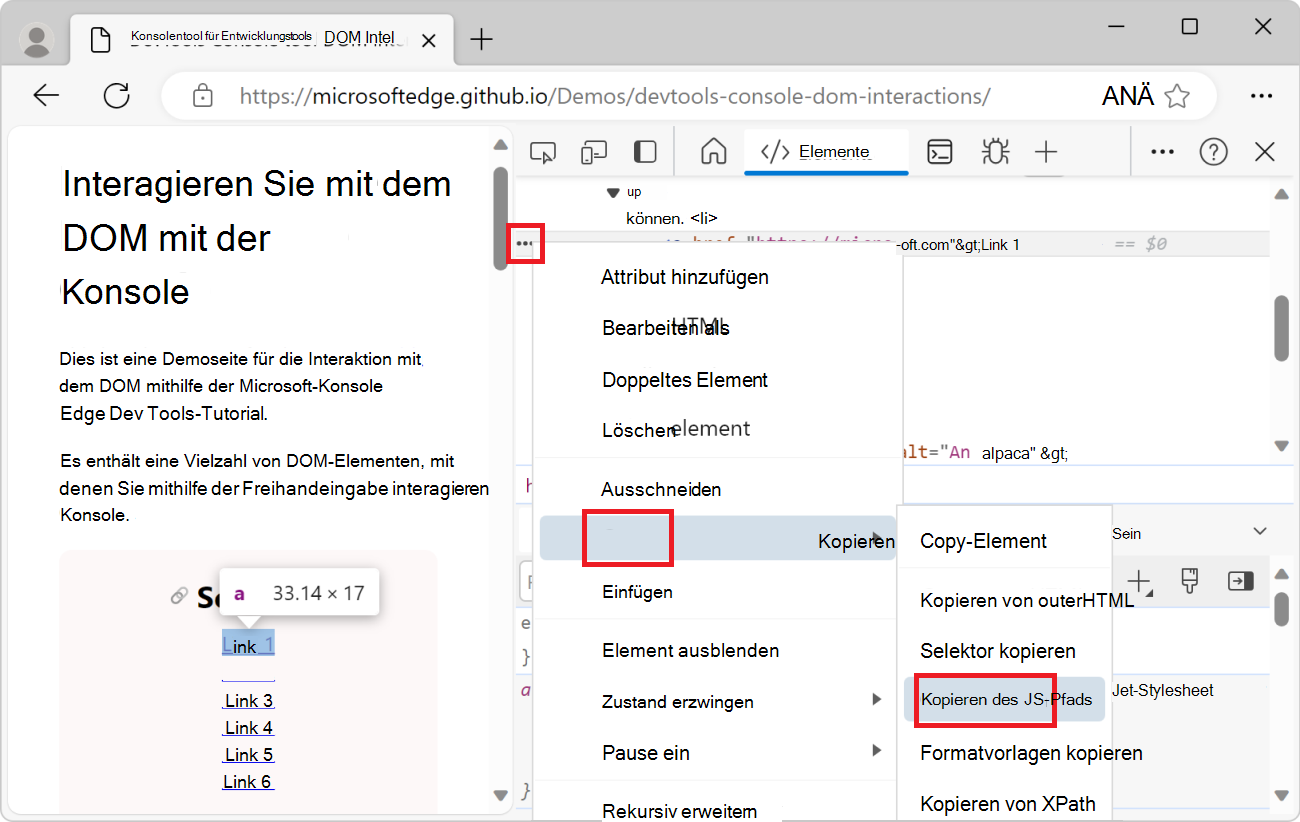The width and height of the screenshot is (1300, 822).
Task: Close the DOM Intel browser tab
Action: pos(429,40)
